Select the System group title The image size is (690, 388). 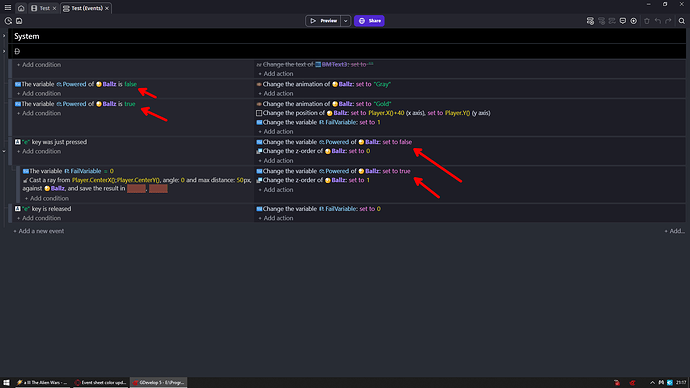pos(27,36)
